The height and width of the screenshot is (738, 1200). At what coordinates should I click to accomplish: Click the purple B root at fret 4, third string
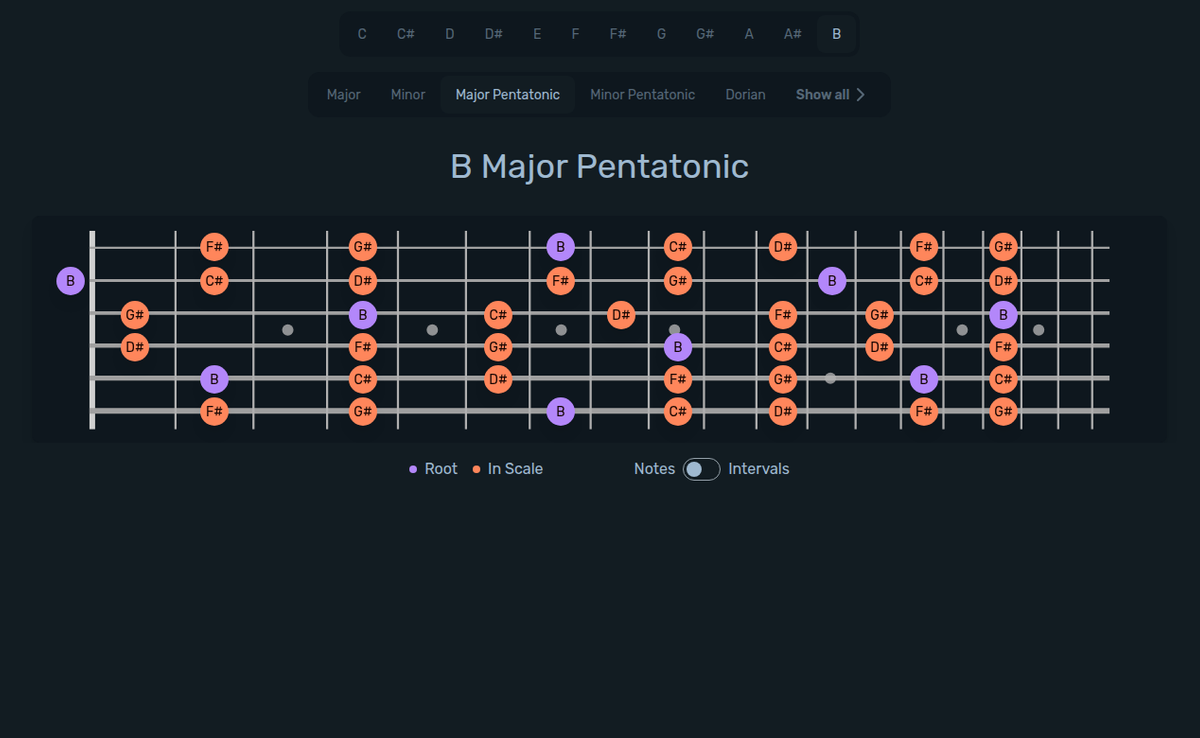(x=362, y=314)
